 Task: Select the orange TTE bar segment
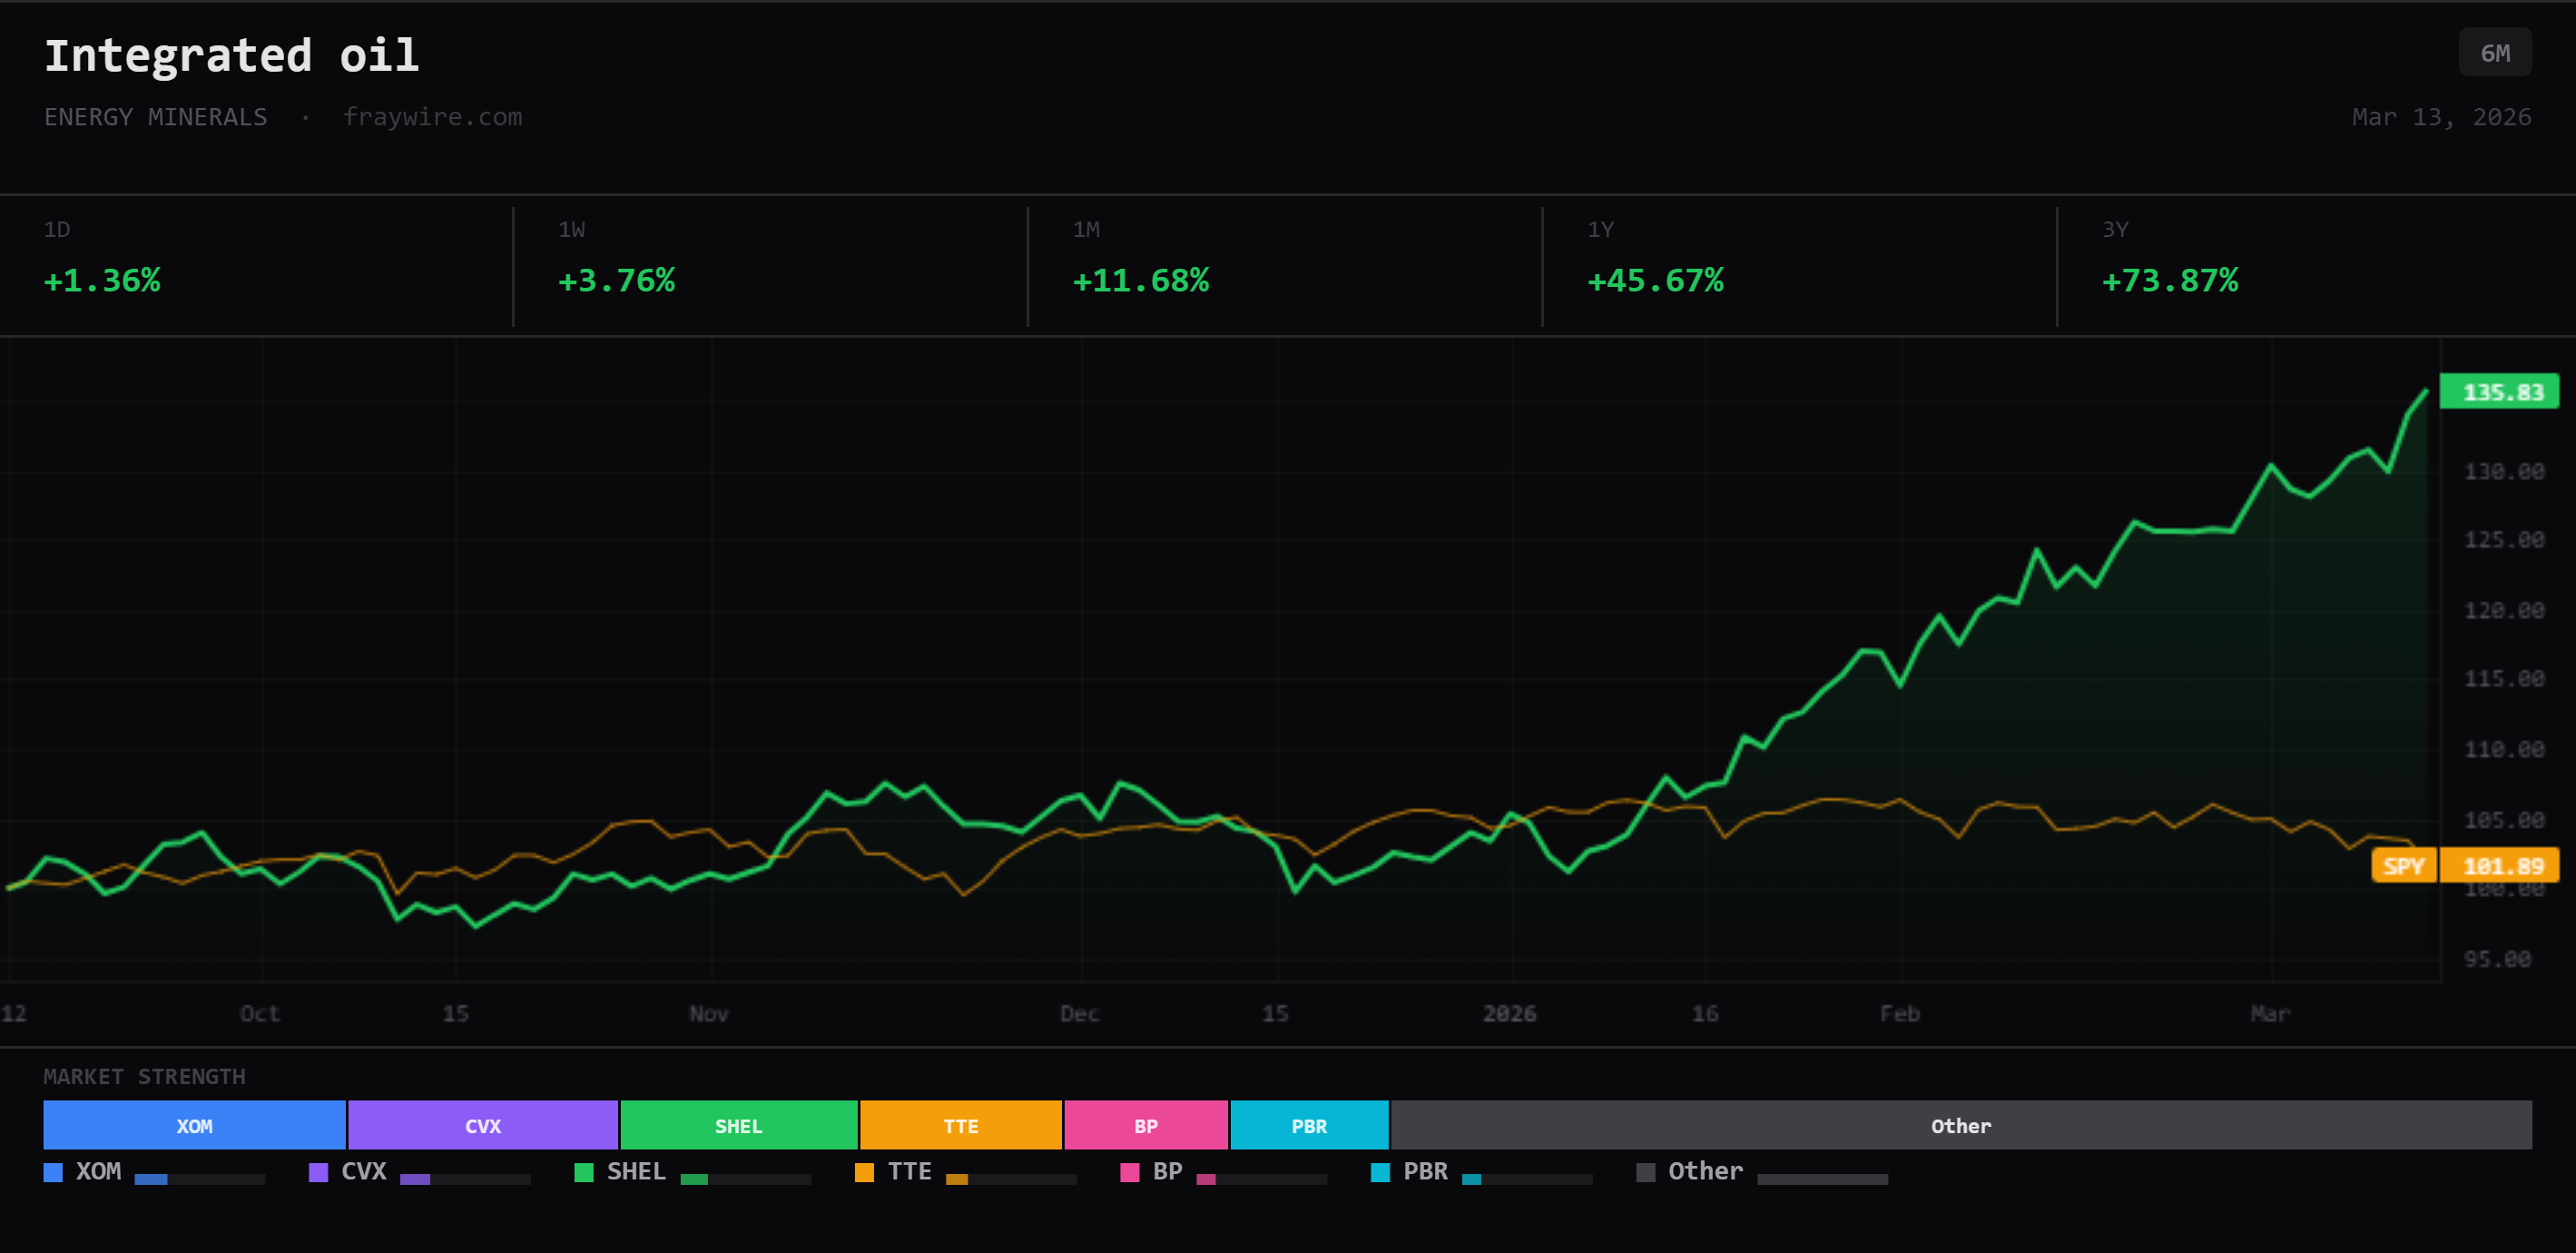[960, 1125]
